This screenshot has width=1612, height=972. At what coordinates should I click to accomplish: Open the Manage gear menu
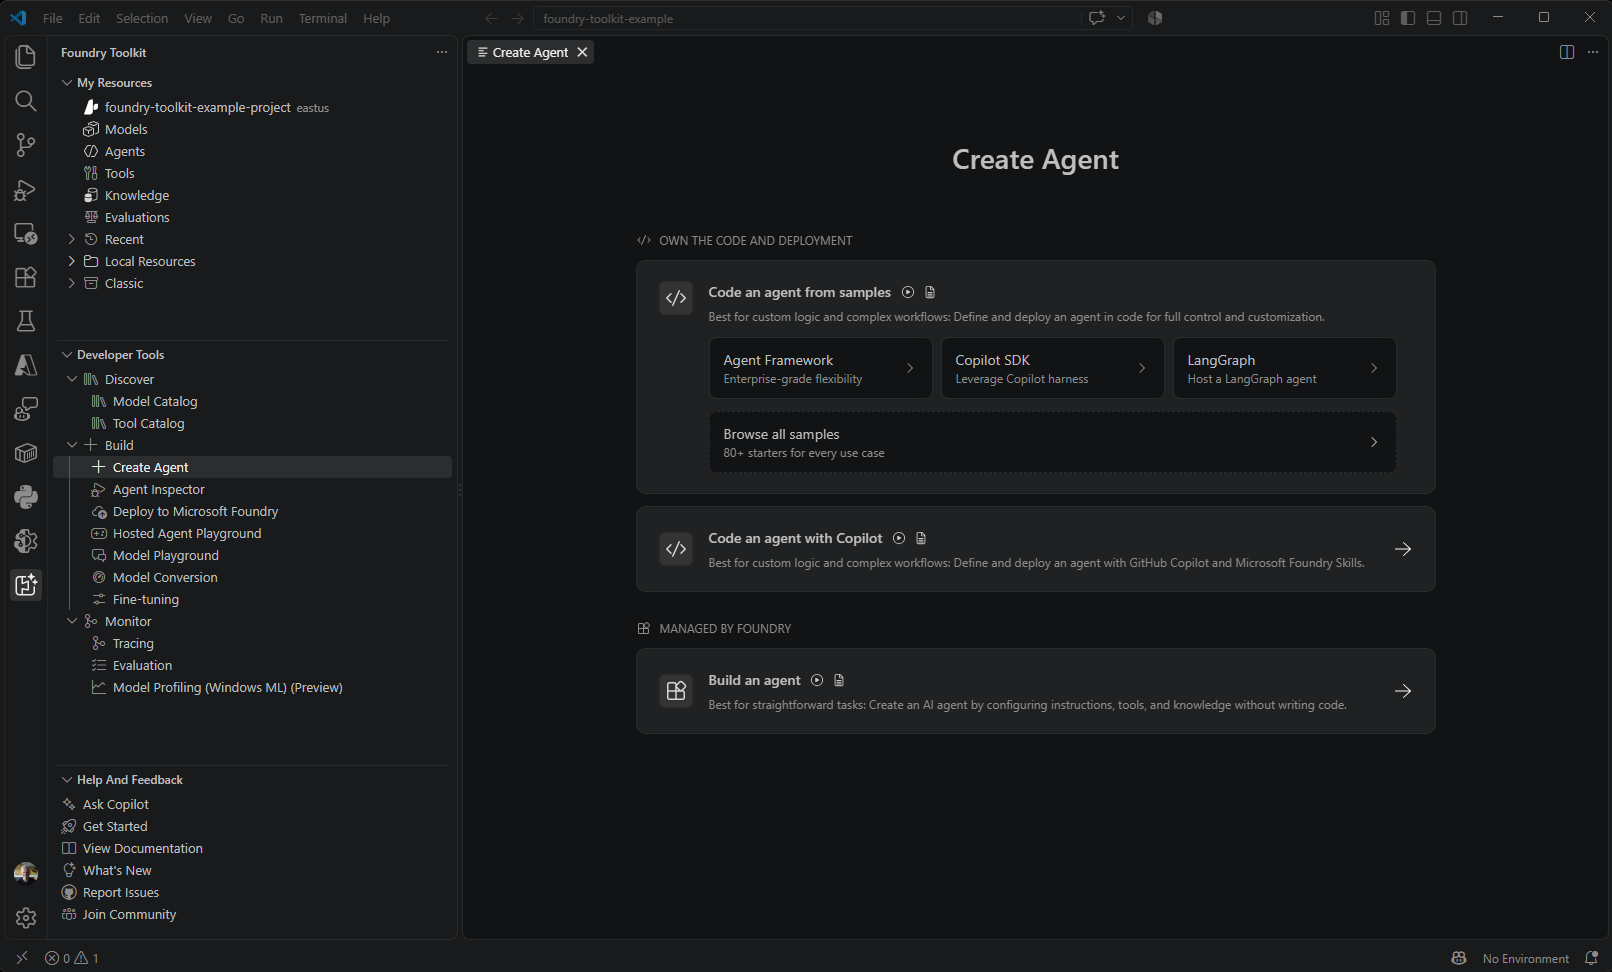(26, 917)
